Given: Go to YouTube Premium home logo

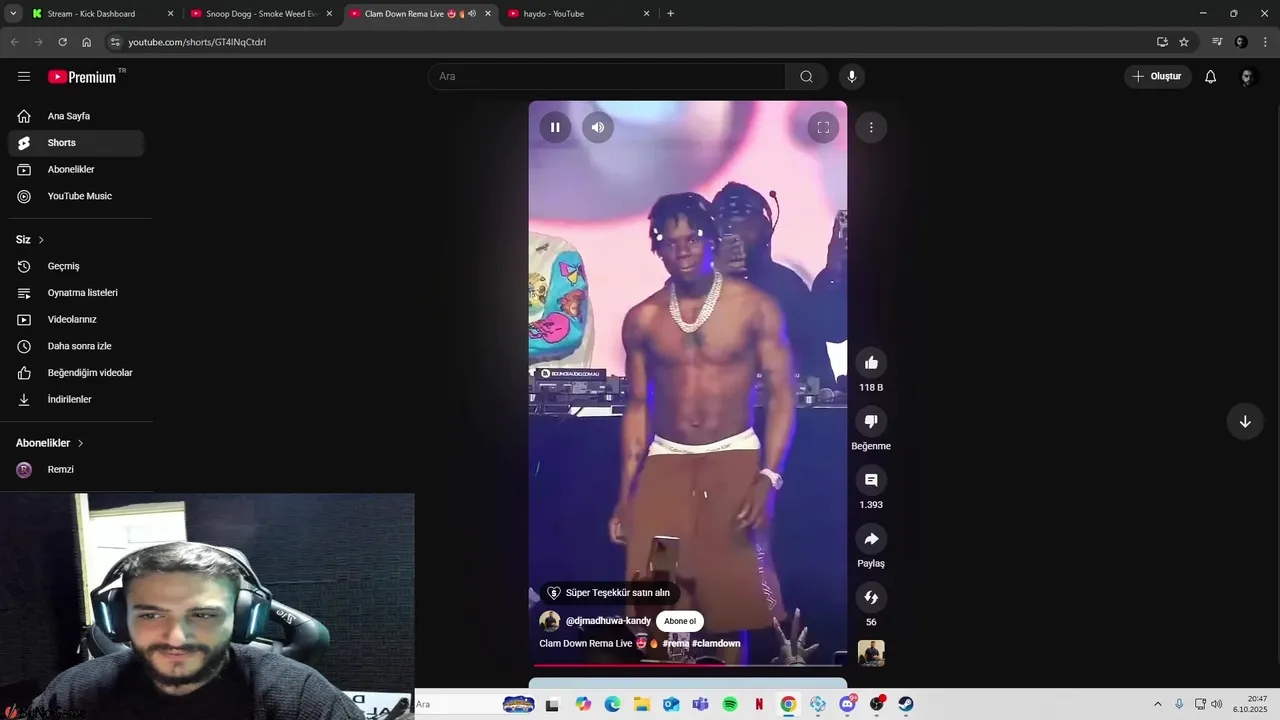Looking at the screenshot, I should pyautogui.click(x=82, y=77).
